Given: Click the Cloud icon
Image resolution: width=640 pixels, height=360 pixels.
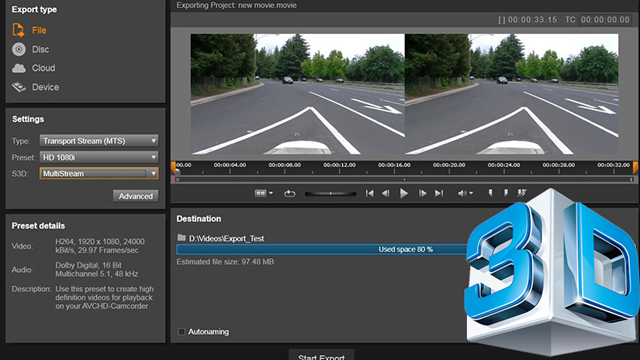Looking at the screenshot, I should (18, 68).
